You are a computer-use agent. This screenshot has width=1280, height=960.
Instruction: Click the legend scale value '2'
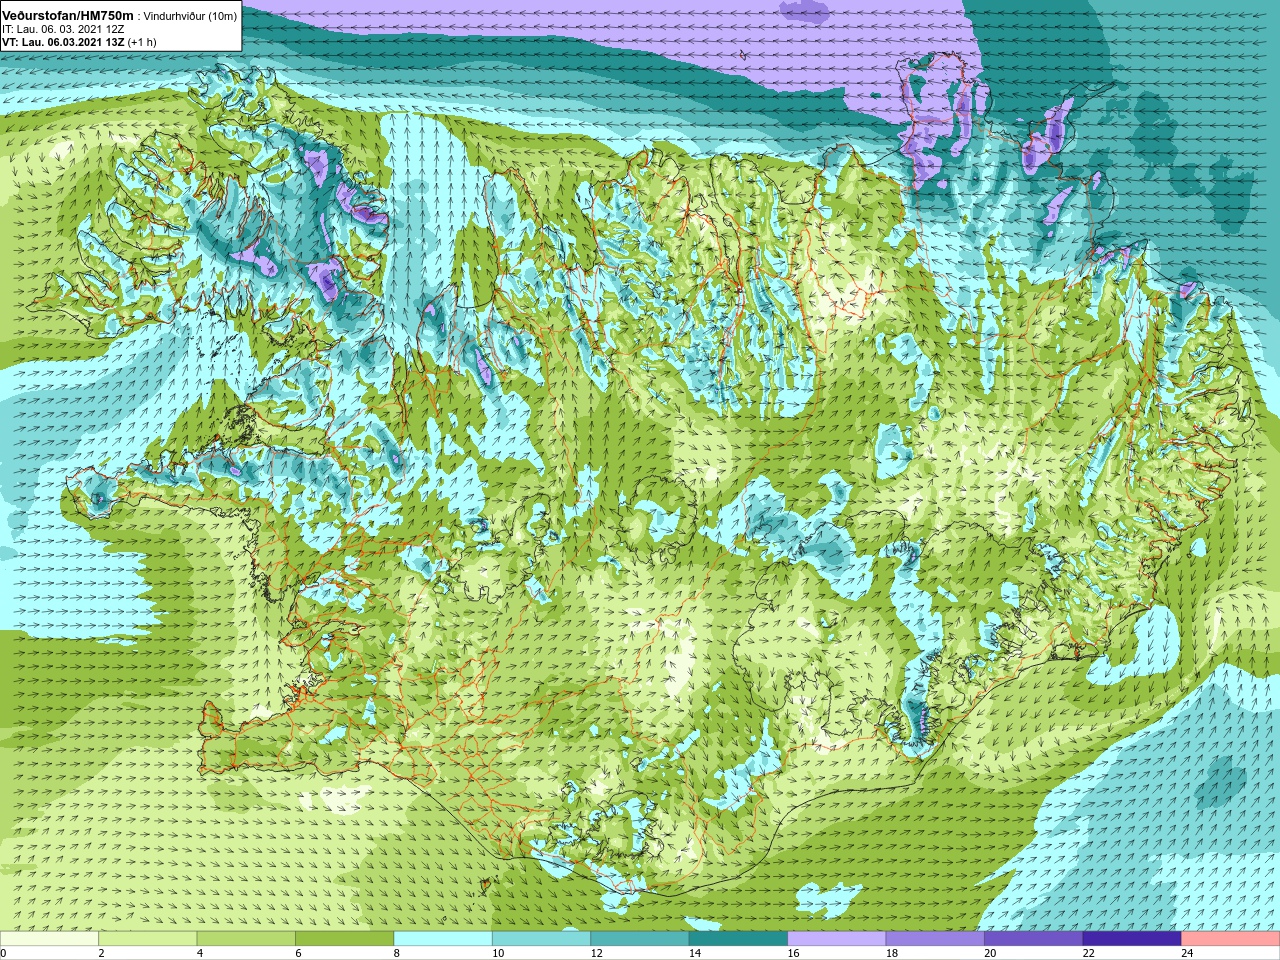(x=101, y=953)
